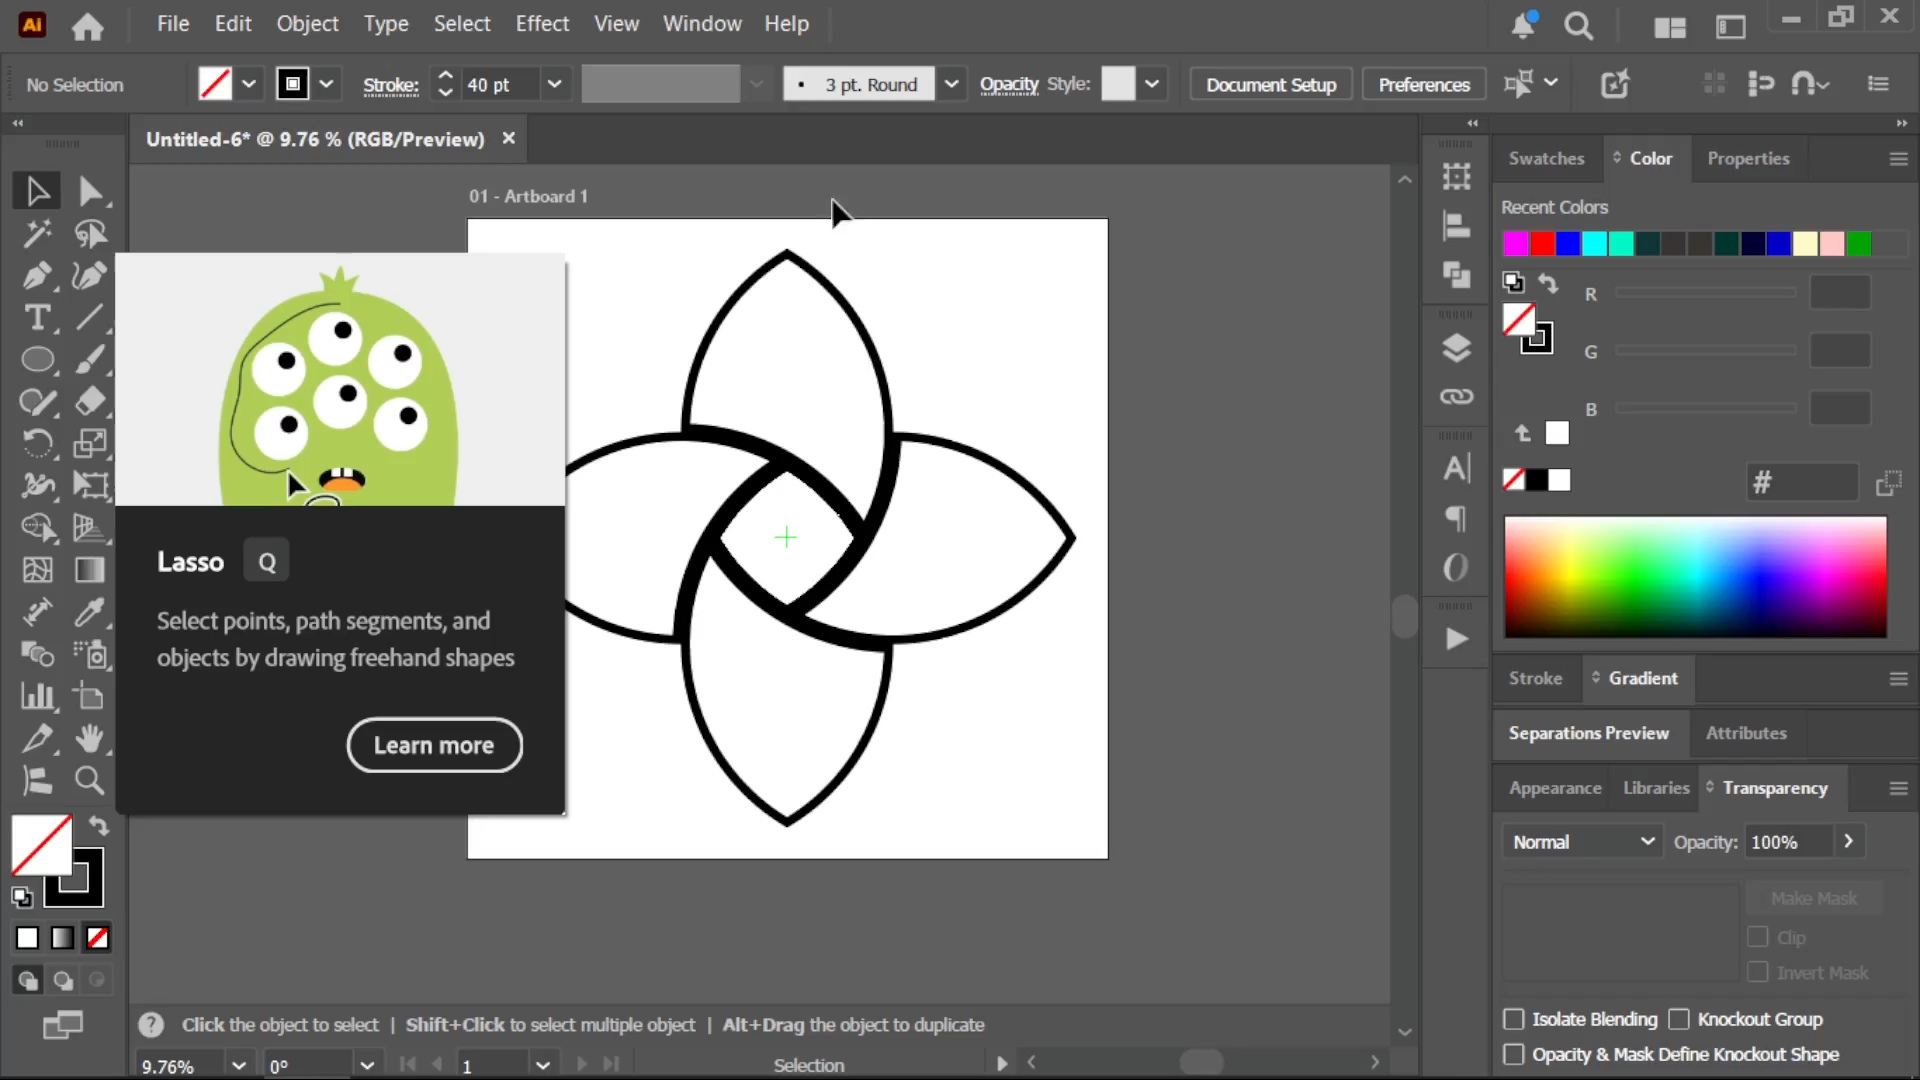The image size is (1920, 1080).
Task: Switch to the Swatches tab
Action: [1546, 158]
